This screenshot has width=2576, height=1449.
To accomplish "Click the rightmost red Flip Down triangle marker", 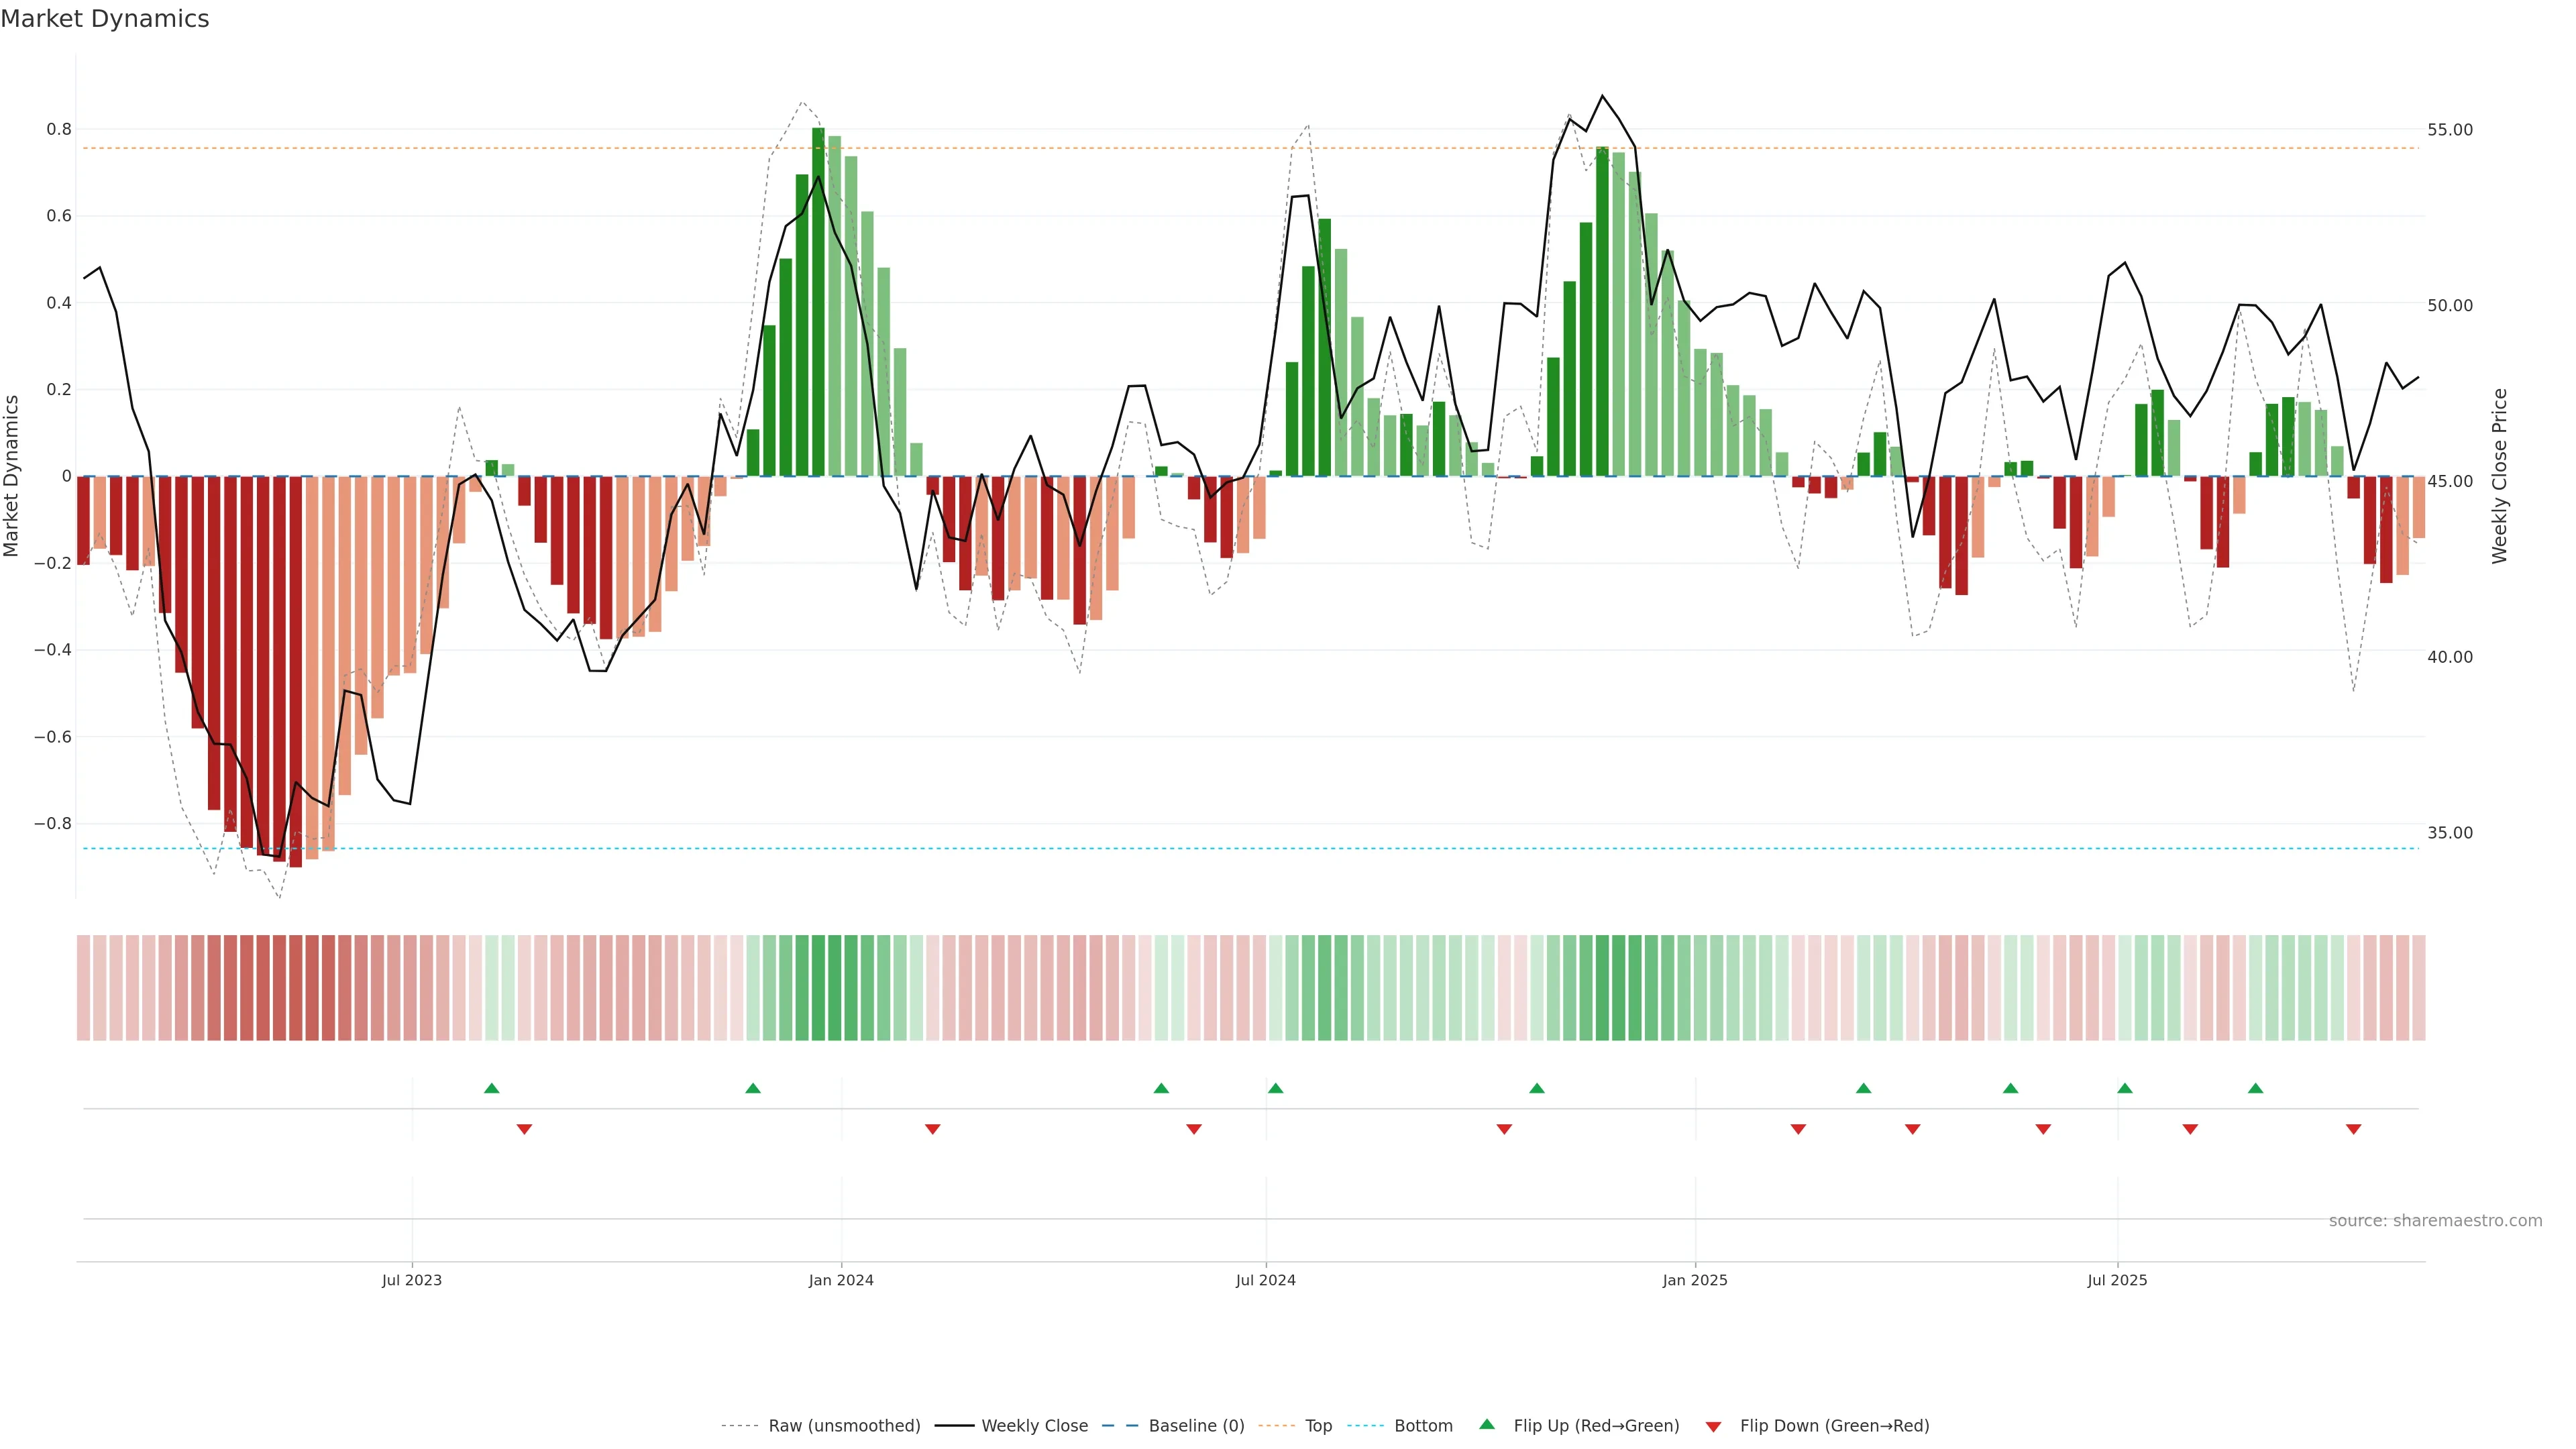I will (2353, 1129).
